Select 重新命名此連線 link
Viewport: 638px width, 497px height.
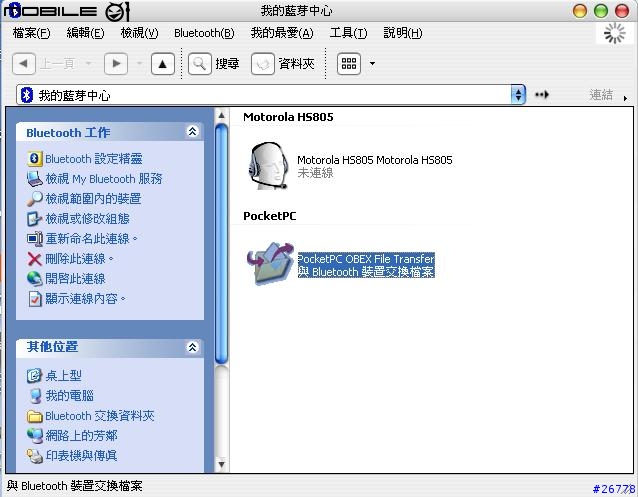(x=91, y=239)
